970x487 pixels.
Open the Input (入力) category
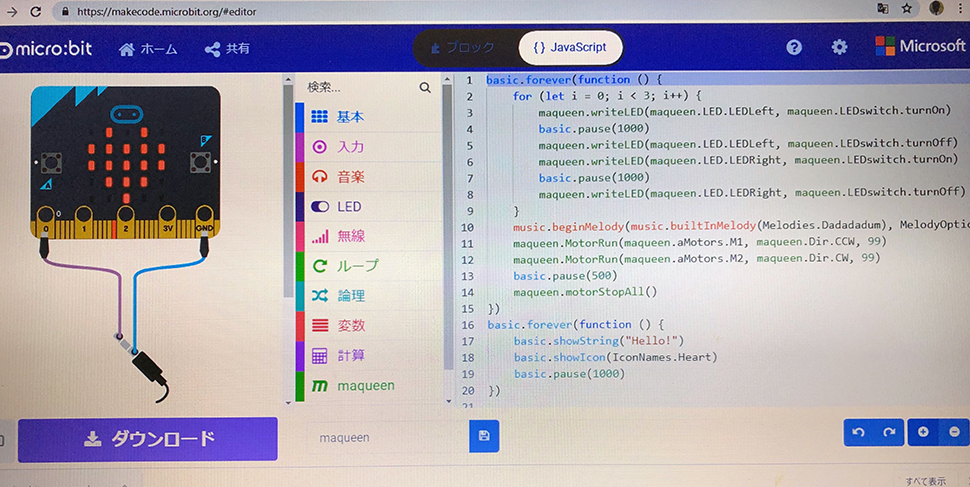368,147
